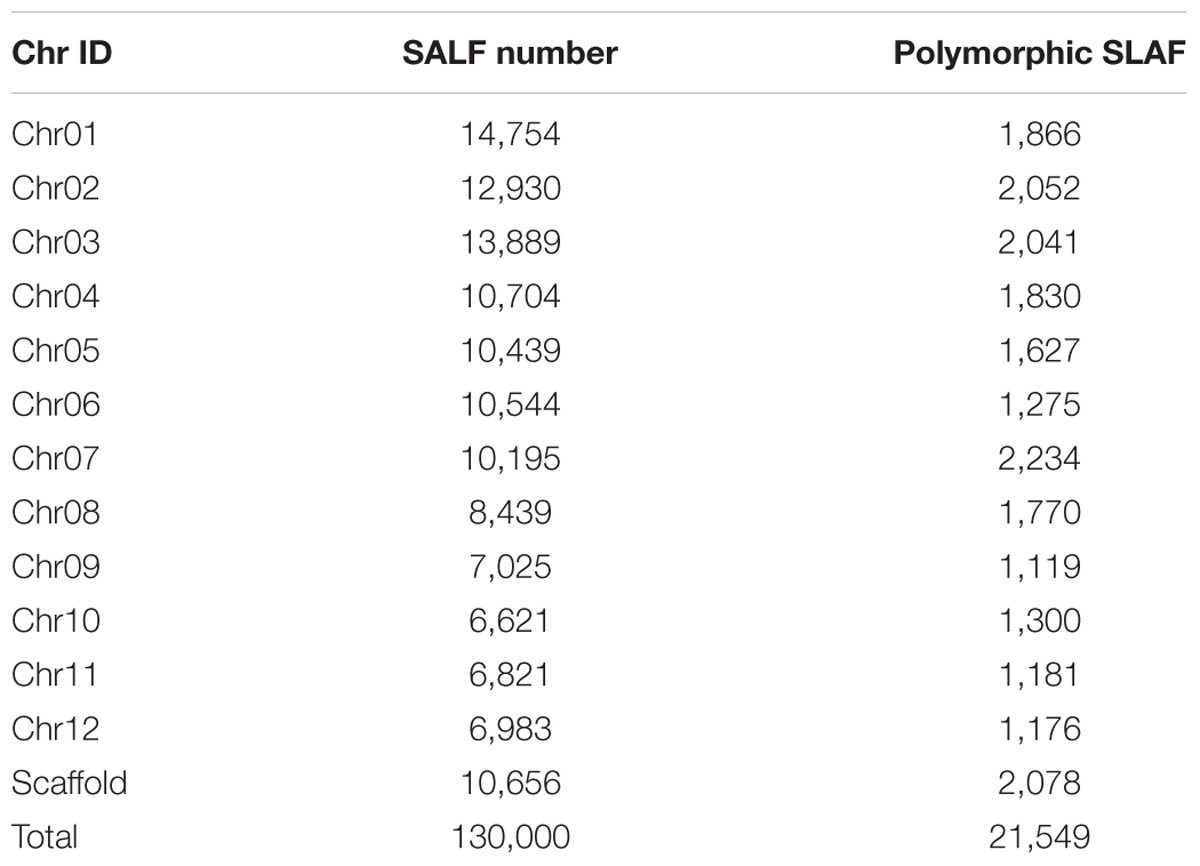
Task: Click the polymorphic value 1,119 for Chr09
Action: point(1040,566)
